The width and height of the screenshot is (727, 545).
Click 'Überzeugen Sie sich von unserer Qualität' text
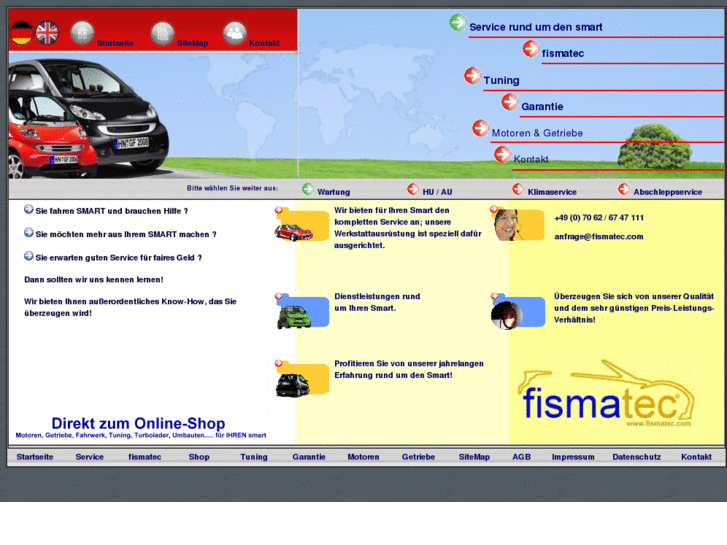point(634,308)
